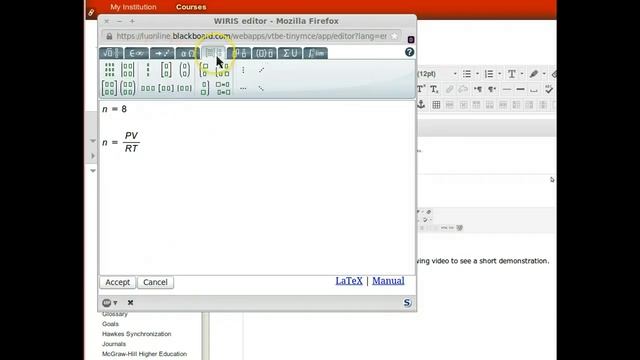Click the Firefox URL address bar
The height and width of the screenshot is (360, 640).
[x=251, y=36]
